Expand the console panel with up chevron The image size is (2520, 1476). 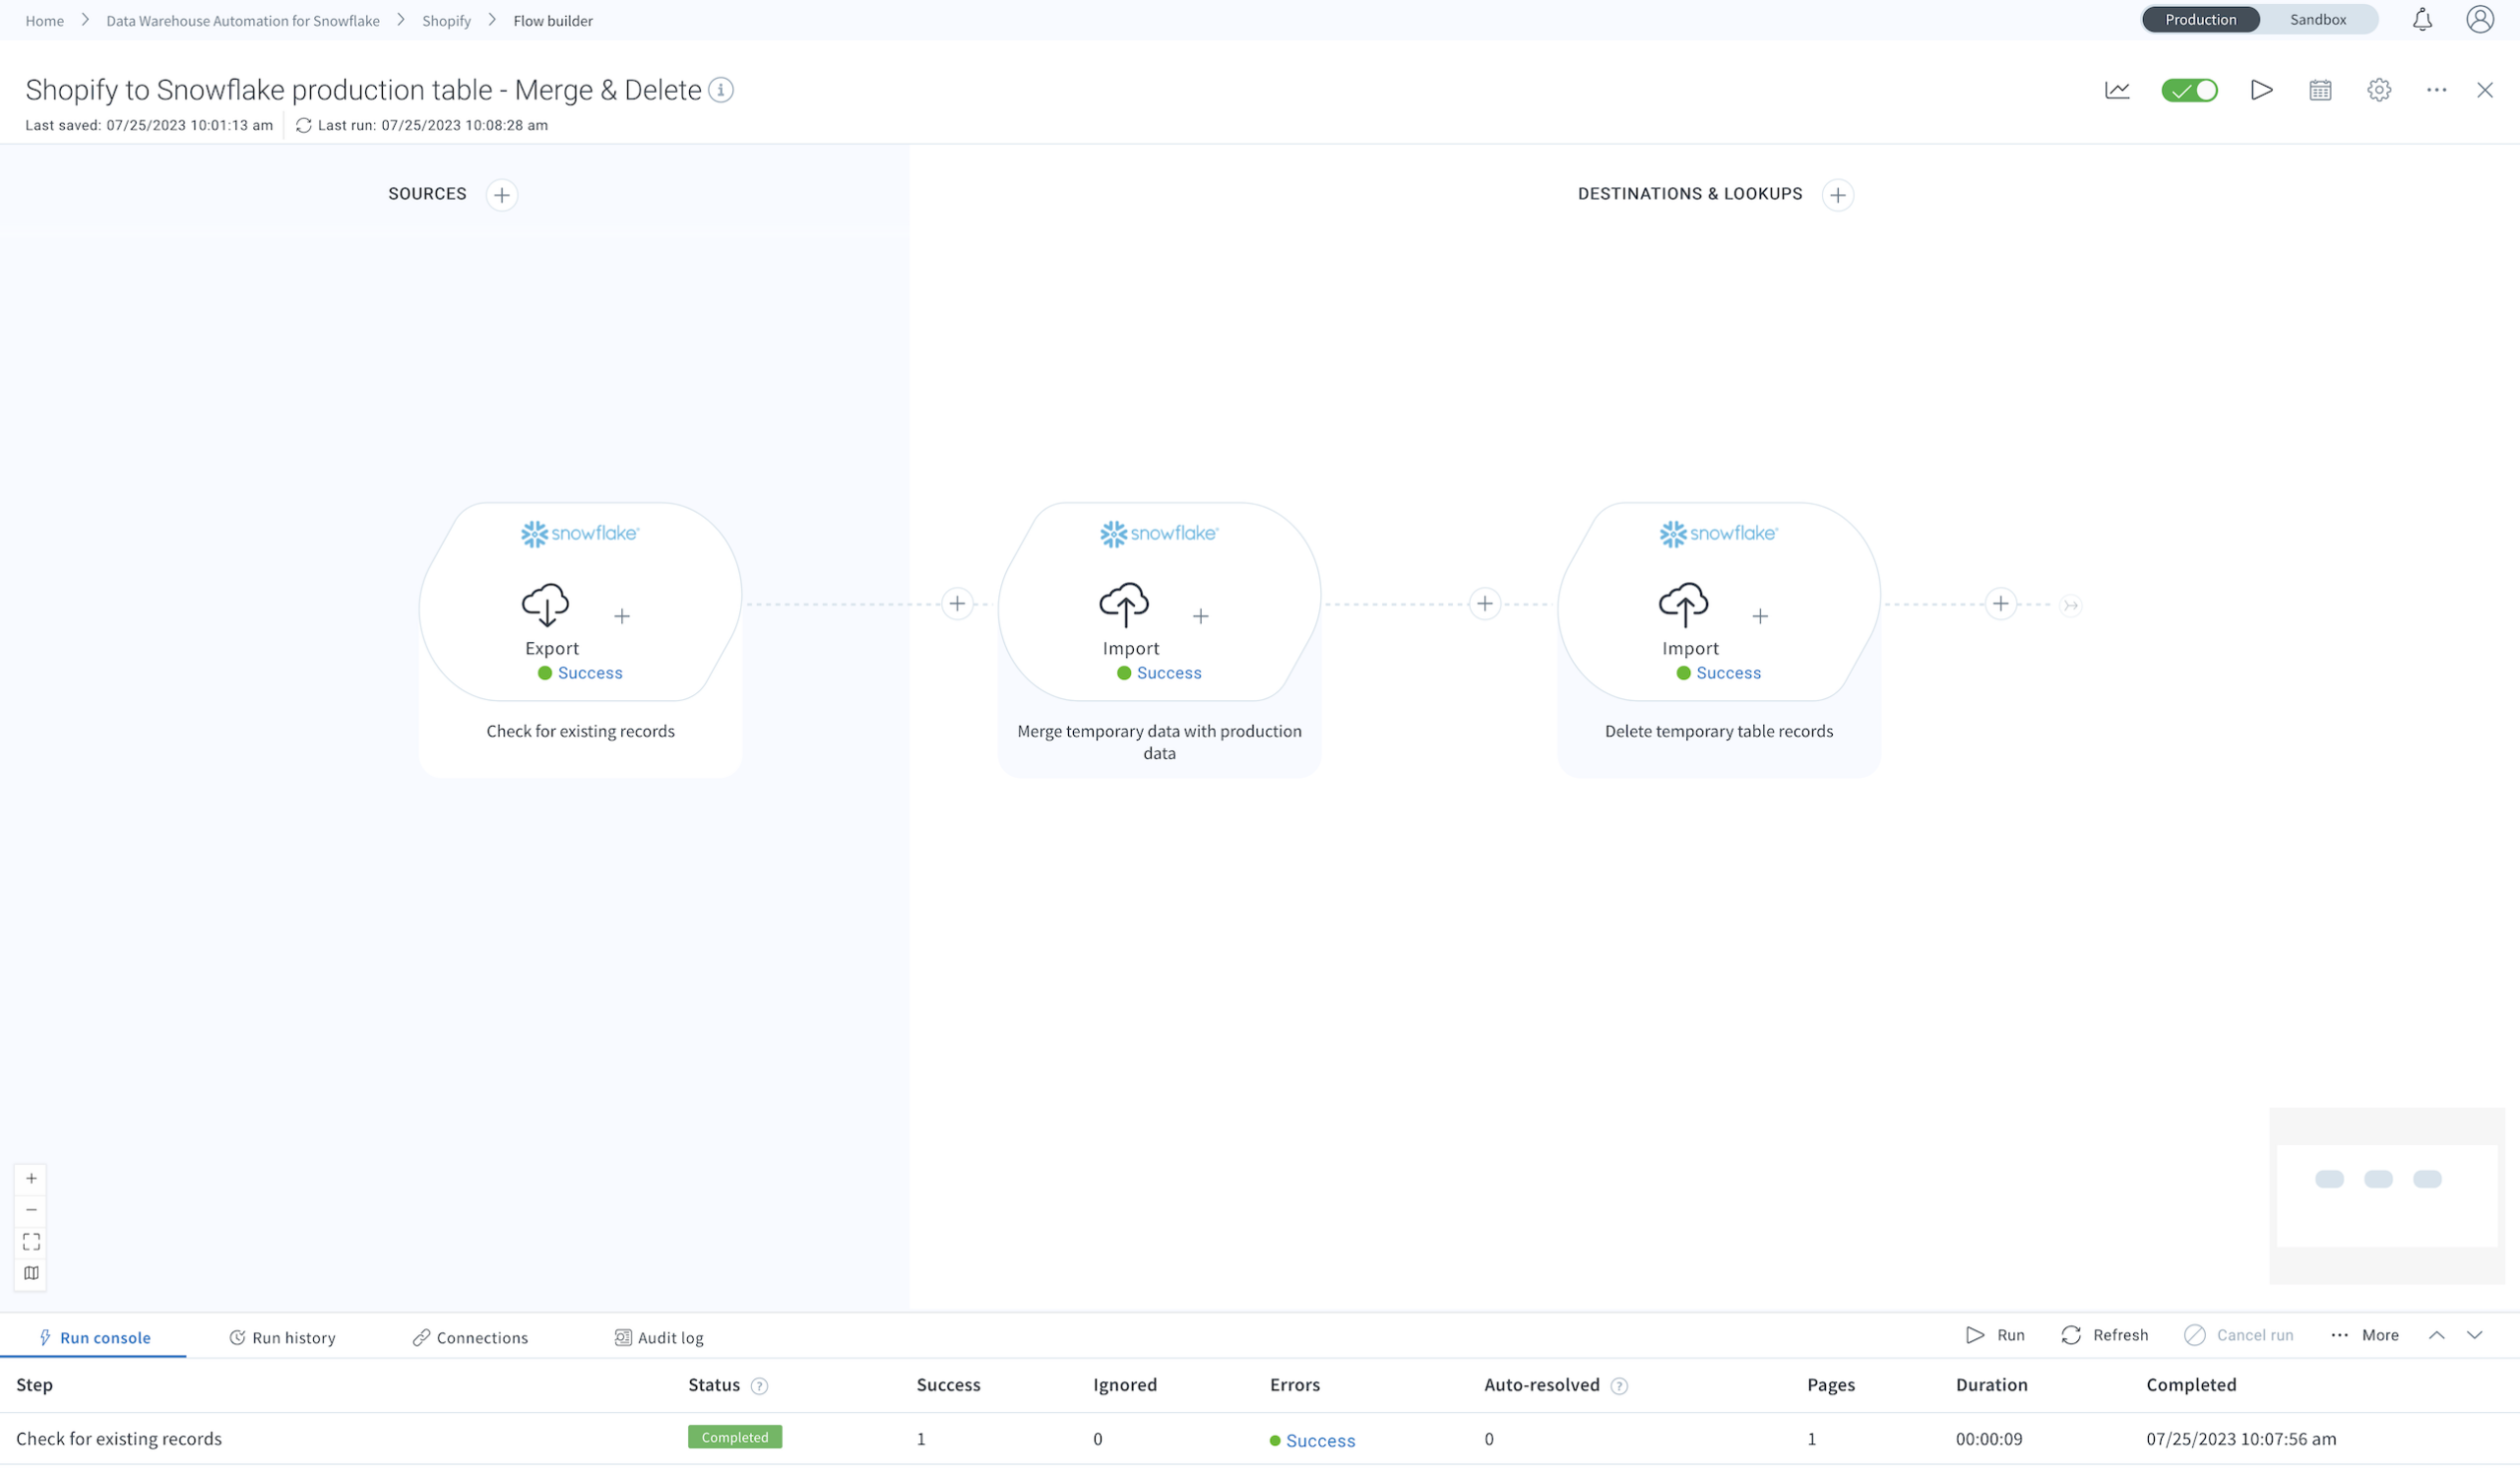(2437, 1336)
